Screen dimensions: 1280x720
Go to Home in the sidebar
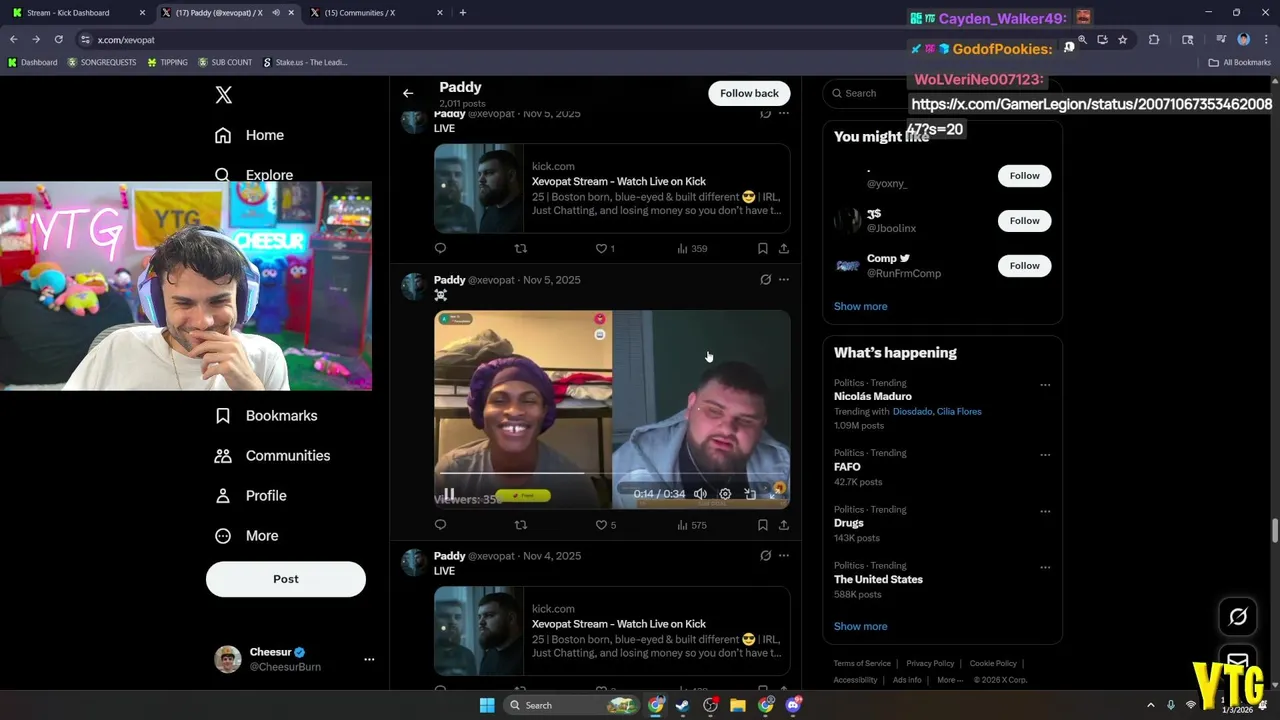pyautogui.click(x=250, y=135)
